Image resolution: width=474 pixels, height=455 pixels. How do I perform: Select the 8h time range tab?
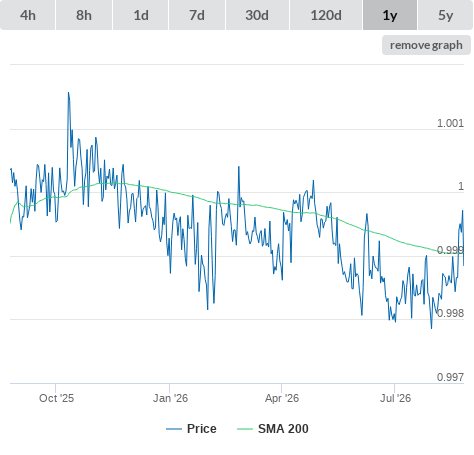(x=84, y=15)
